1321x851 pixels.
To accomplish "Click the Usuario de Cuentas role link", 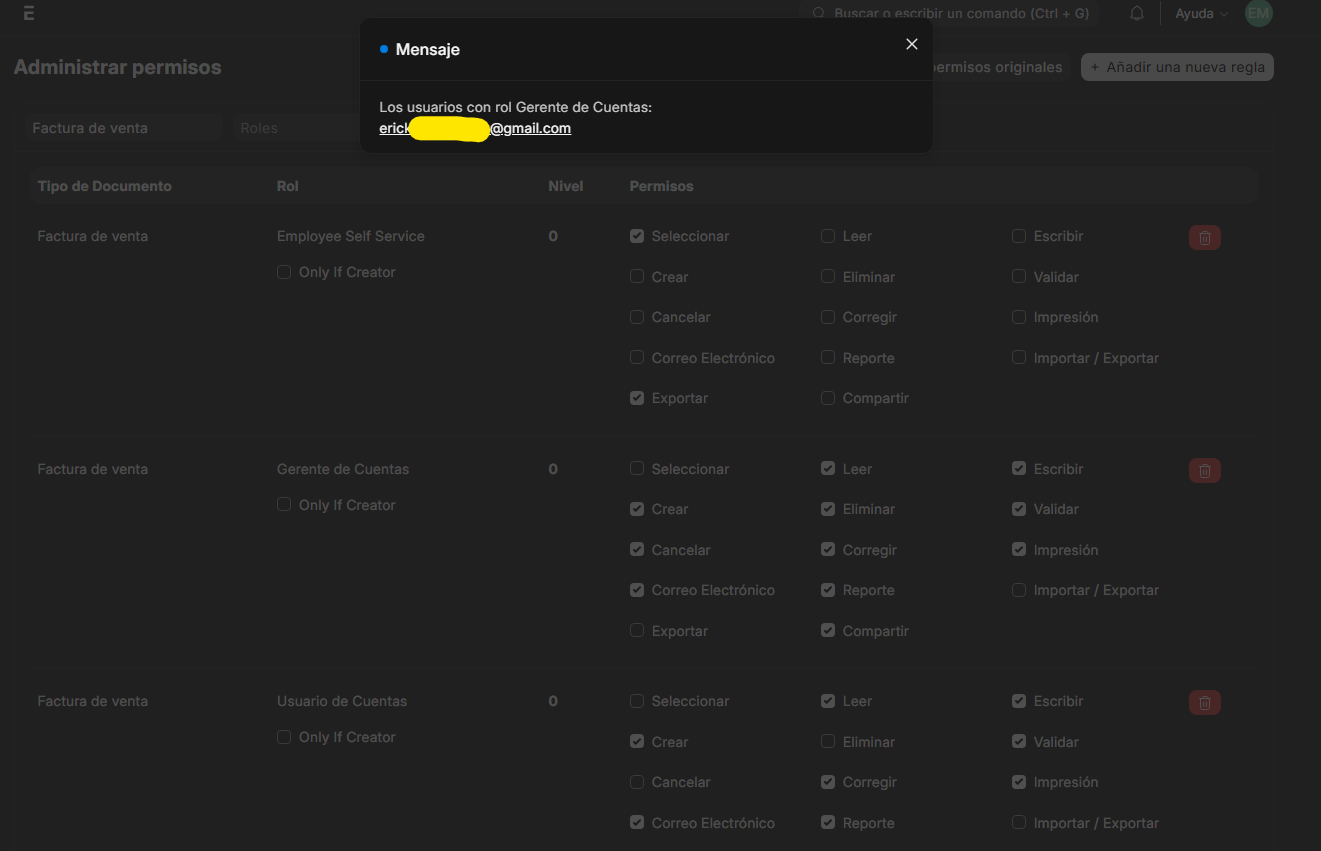I will (x=342, y=701).
